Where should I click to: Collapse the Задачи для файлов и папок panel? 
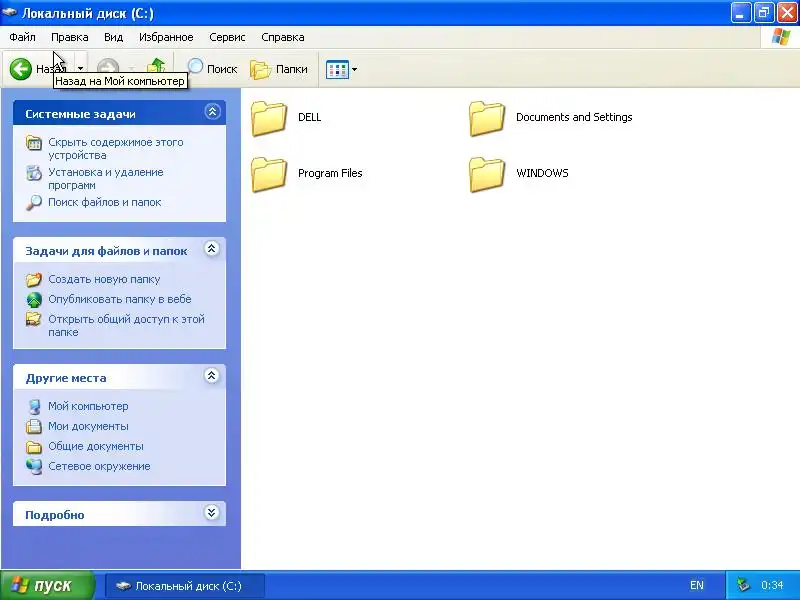(x=212, y=248)
